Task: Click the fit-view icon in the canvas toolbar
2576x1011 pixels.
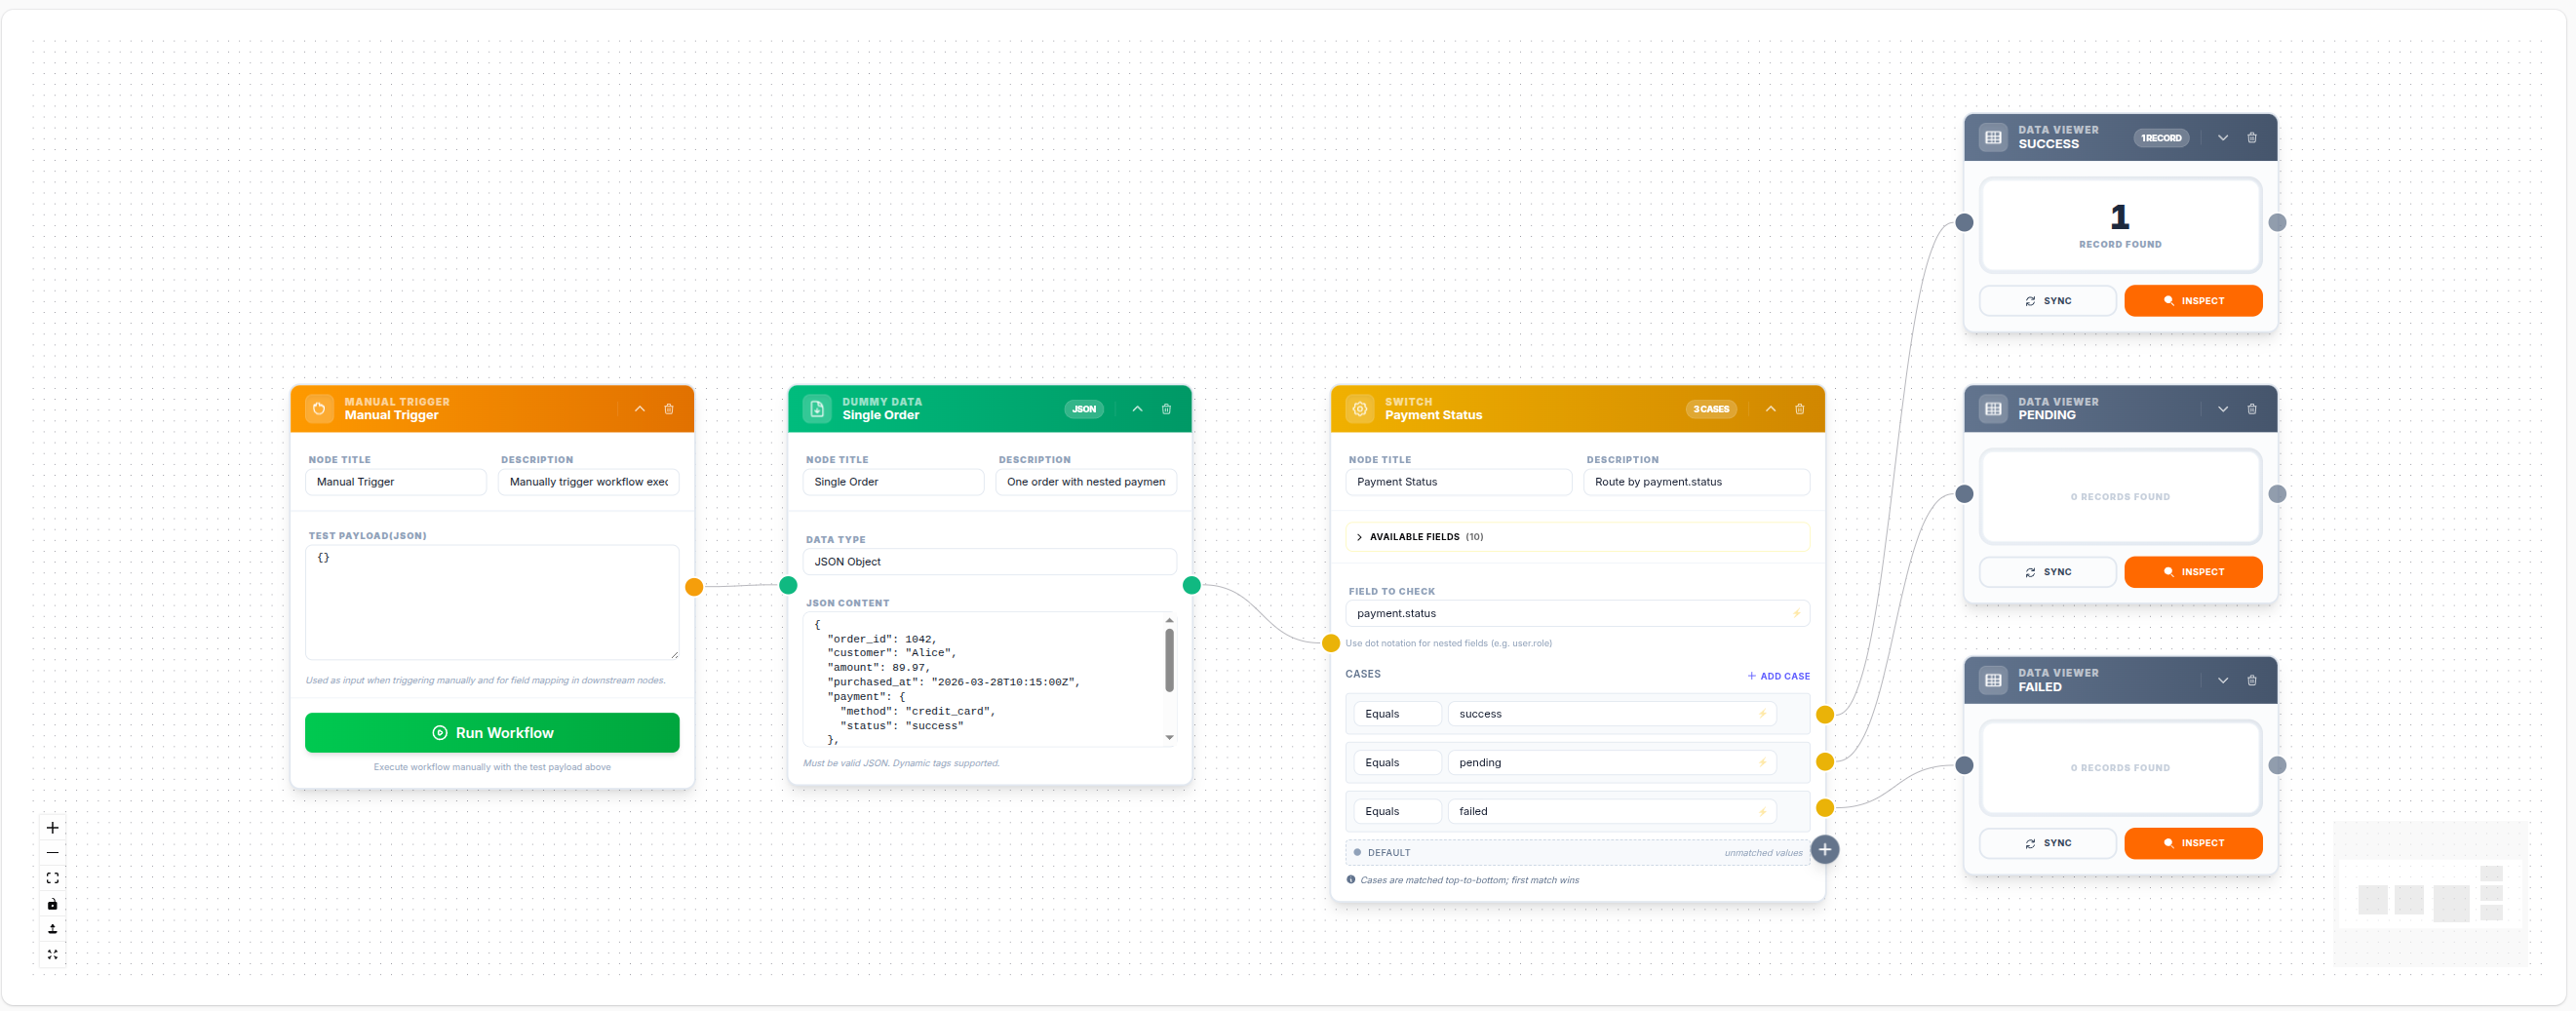Action: click(x=52, y=878)
